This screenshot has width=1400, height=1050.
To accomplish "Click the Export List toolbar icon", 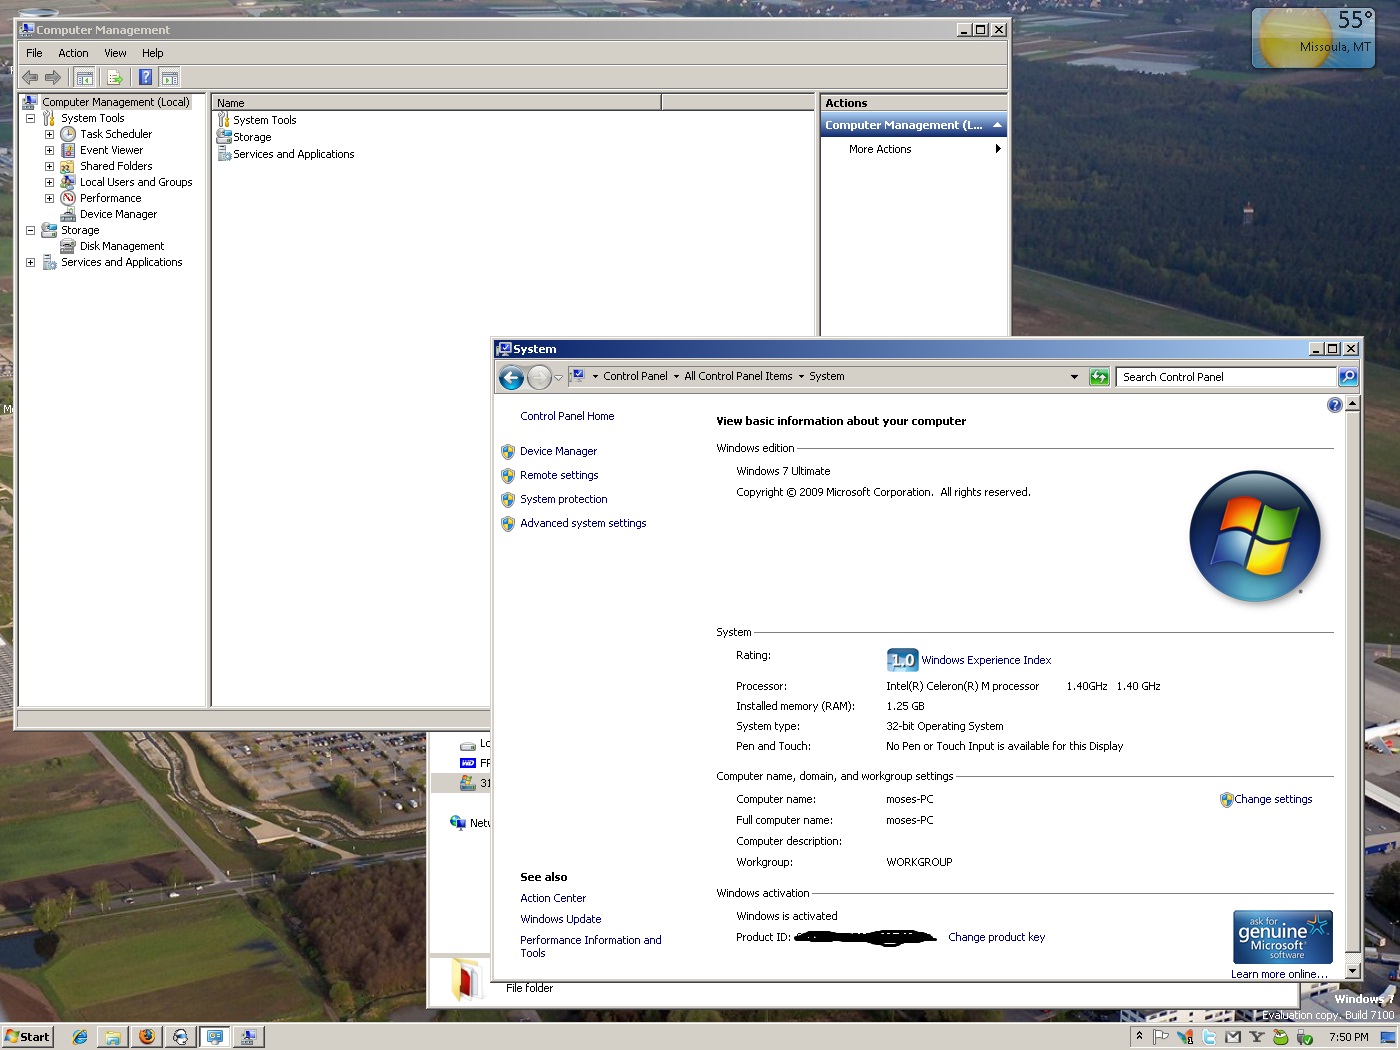I will point(115,77).
